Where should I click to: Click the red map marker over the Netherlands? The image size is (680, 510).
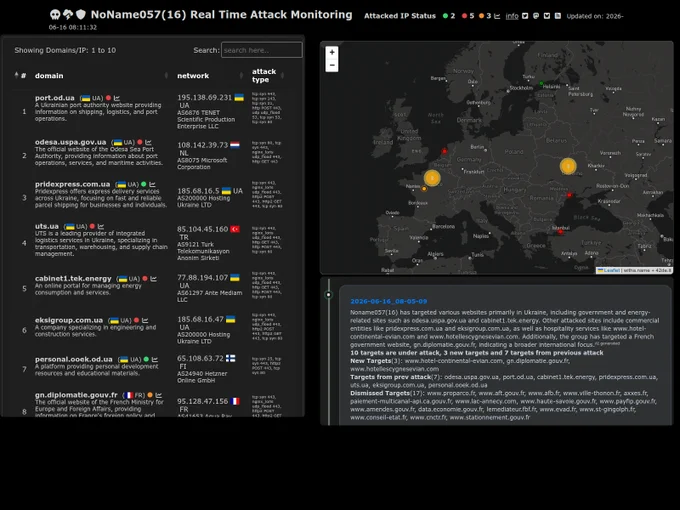444,151
